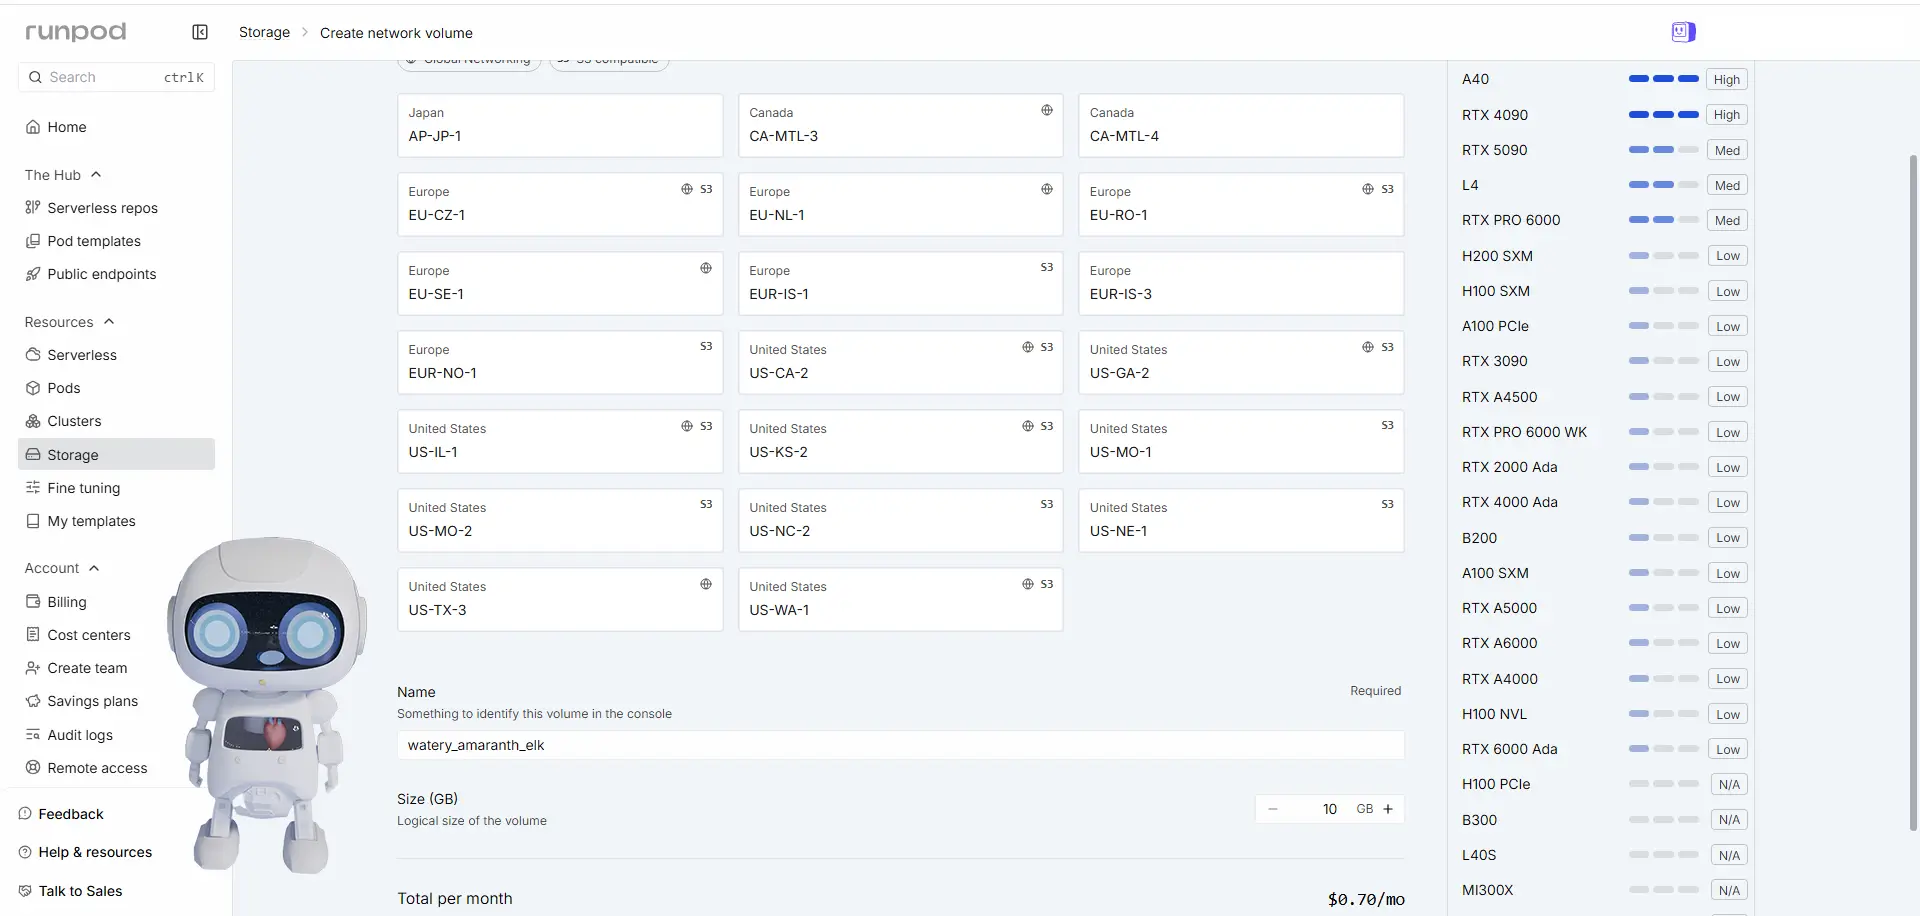Click the Billing icon
1920x916 pixels.
(x=33, y=602)
